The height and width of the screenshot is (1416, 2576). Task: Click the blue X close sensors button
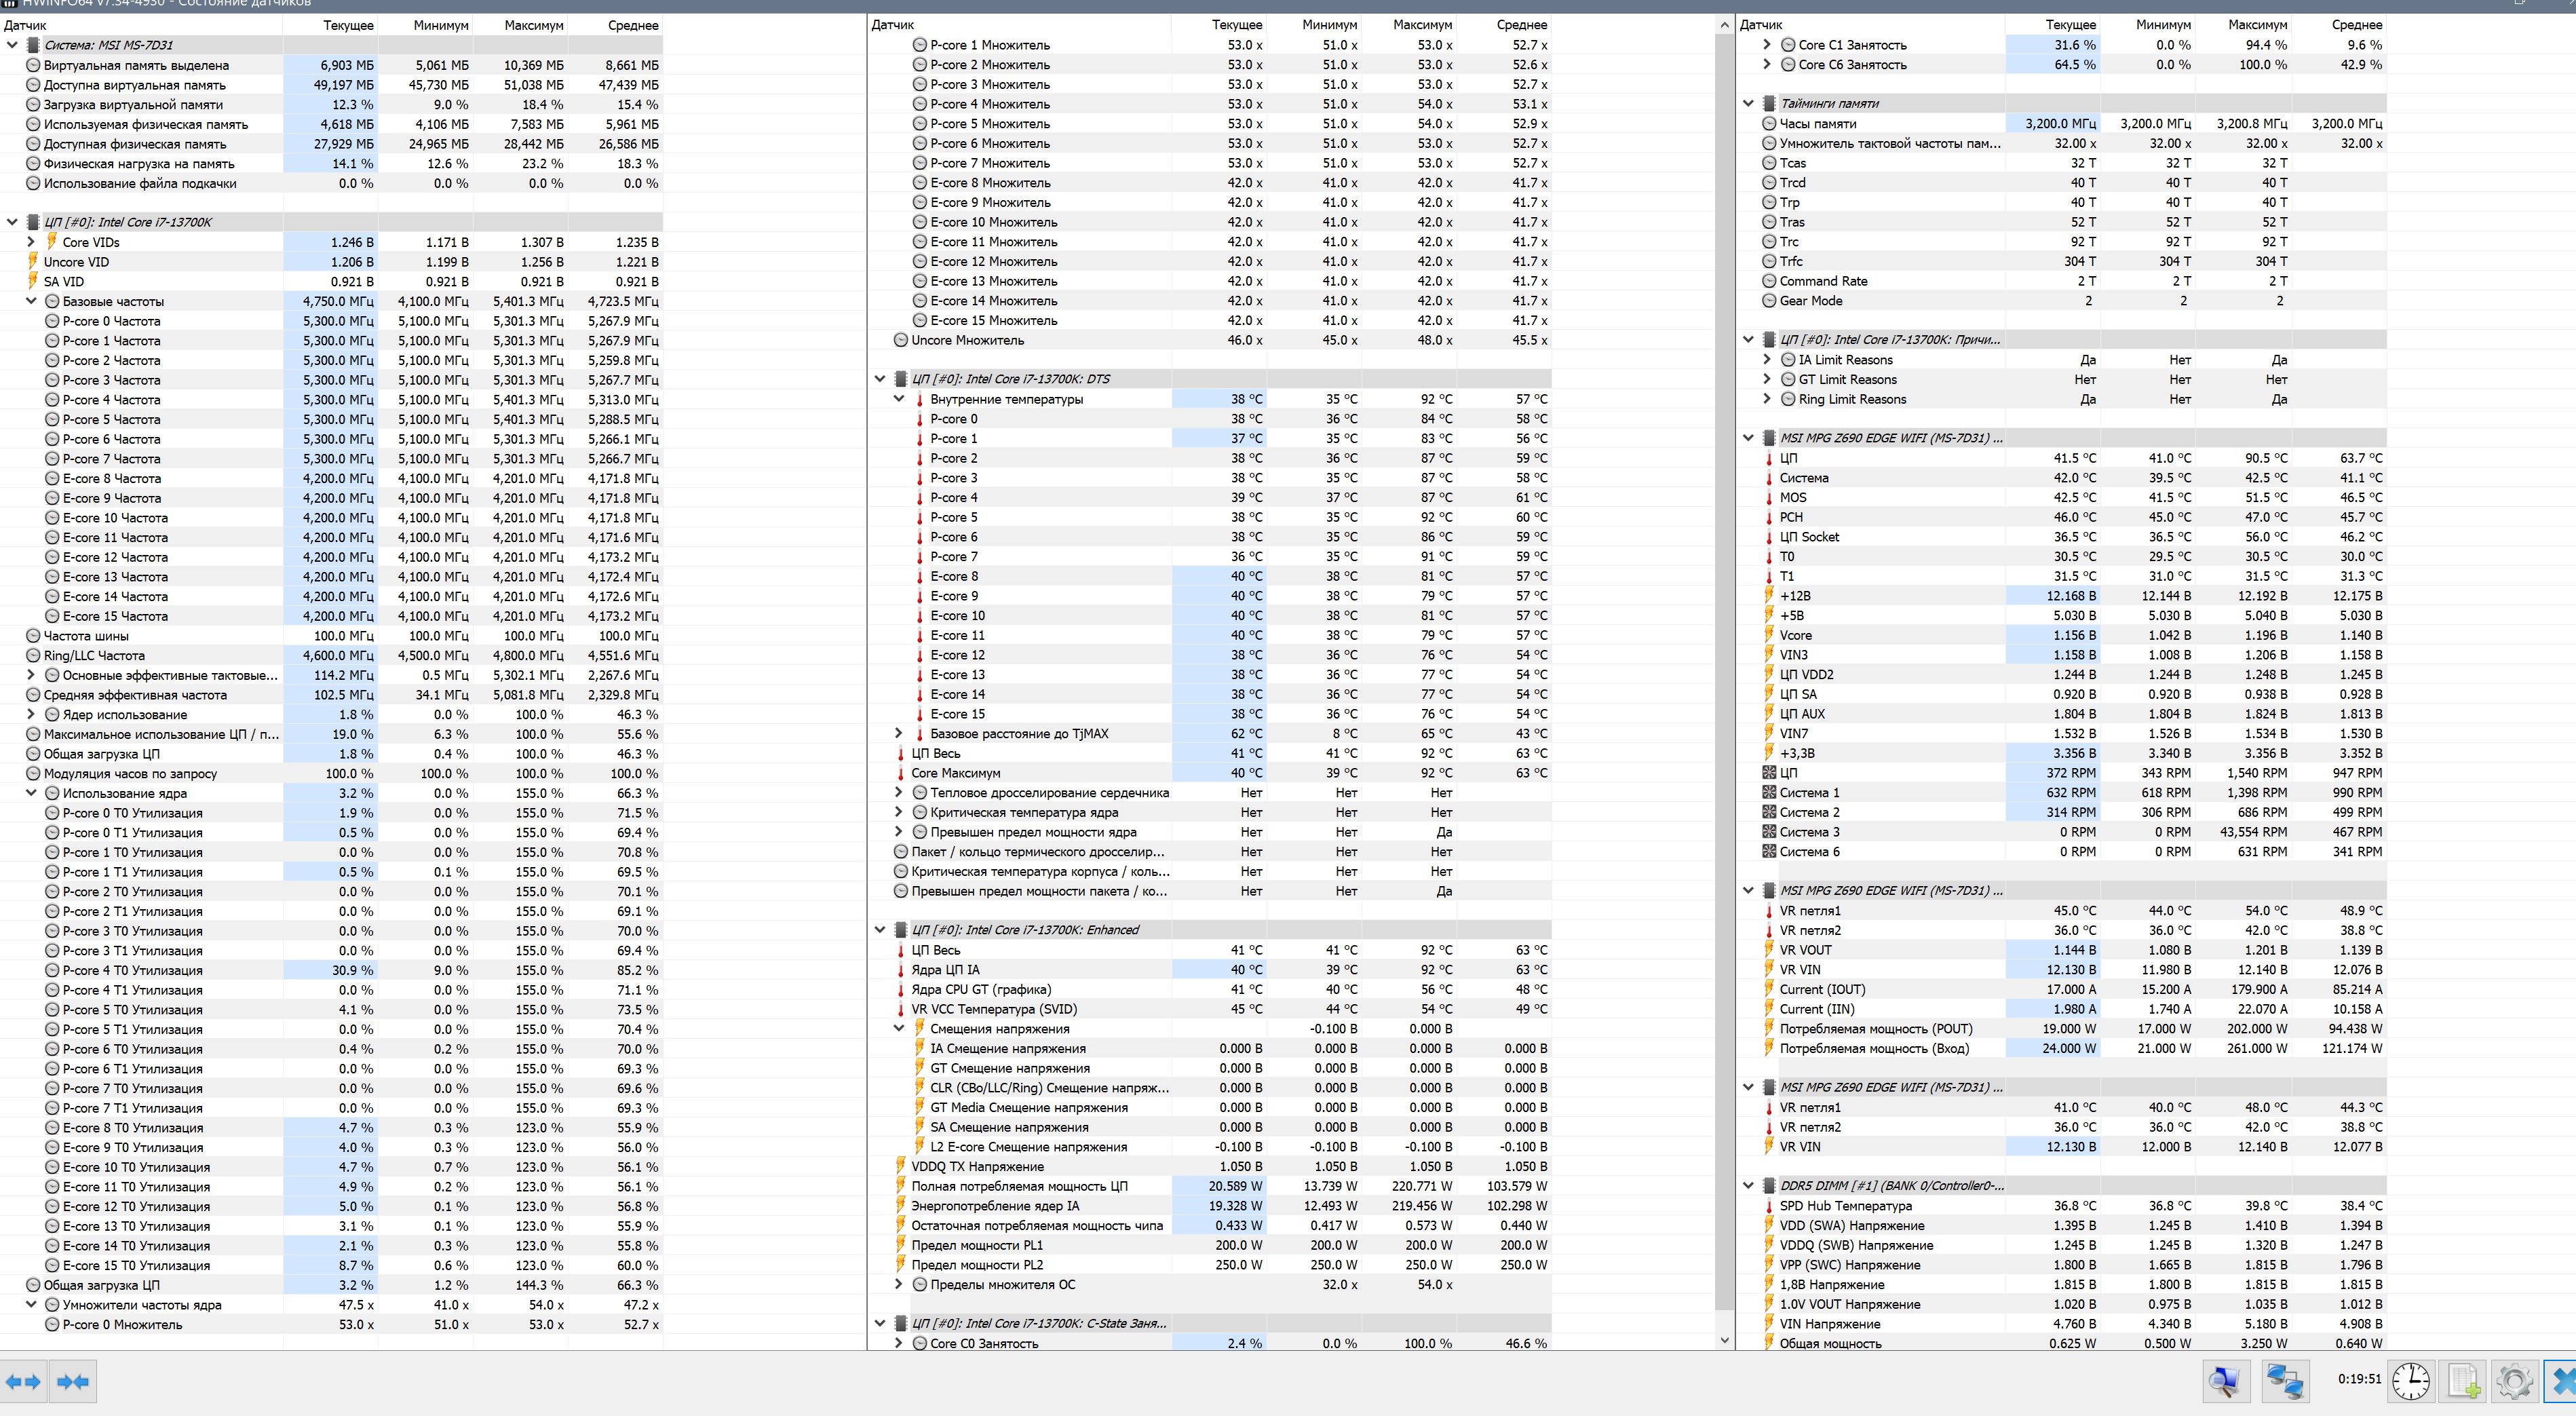coord(2562,1381)
